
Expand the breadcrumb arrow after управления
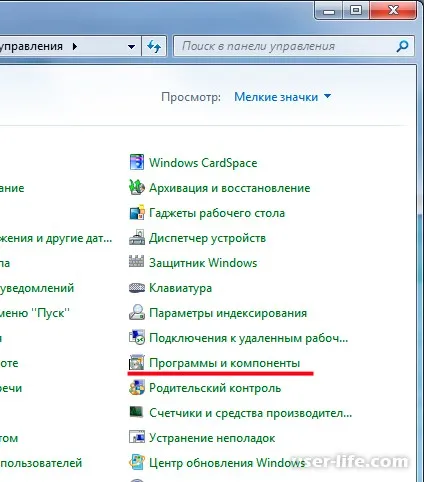[x=75, y=46]
